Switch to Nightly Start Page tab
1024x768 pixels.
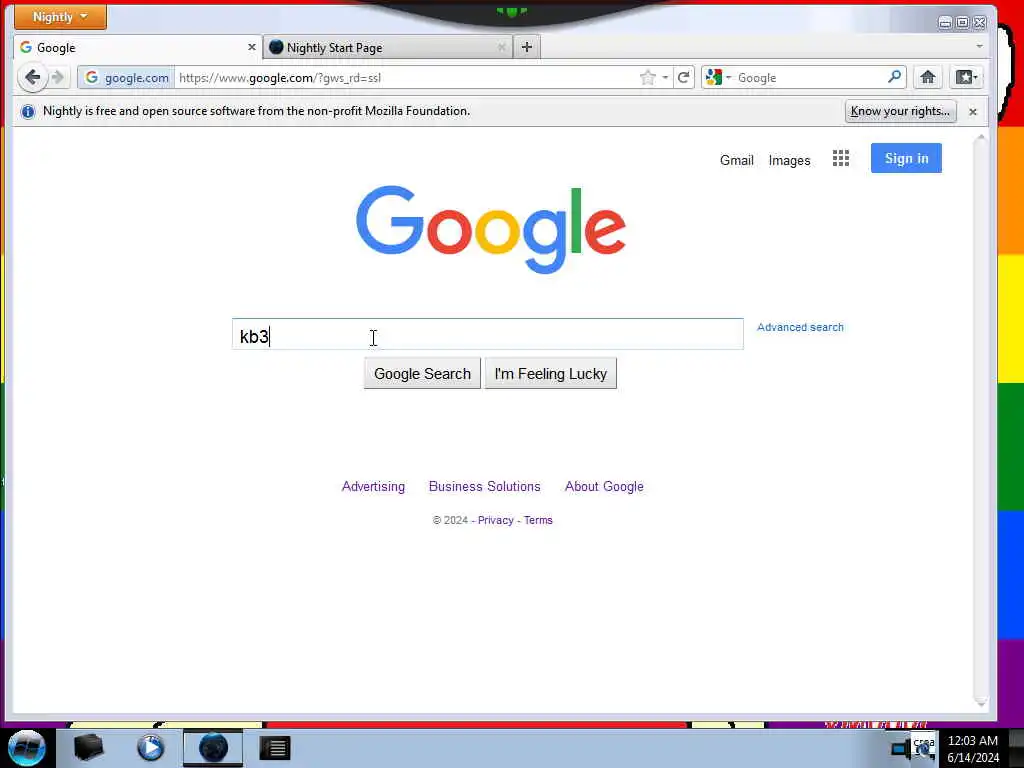point(388,47)
